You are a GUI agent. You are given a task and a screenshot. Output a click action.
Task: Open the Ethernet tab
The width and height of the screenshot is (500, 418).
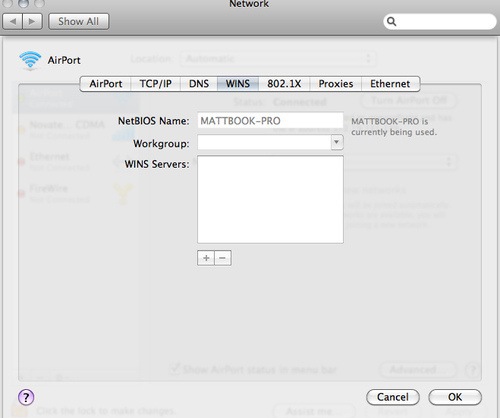tap(390, 84)
